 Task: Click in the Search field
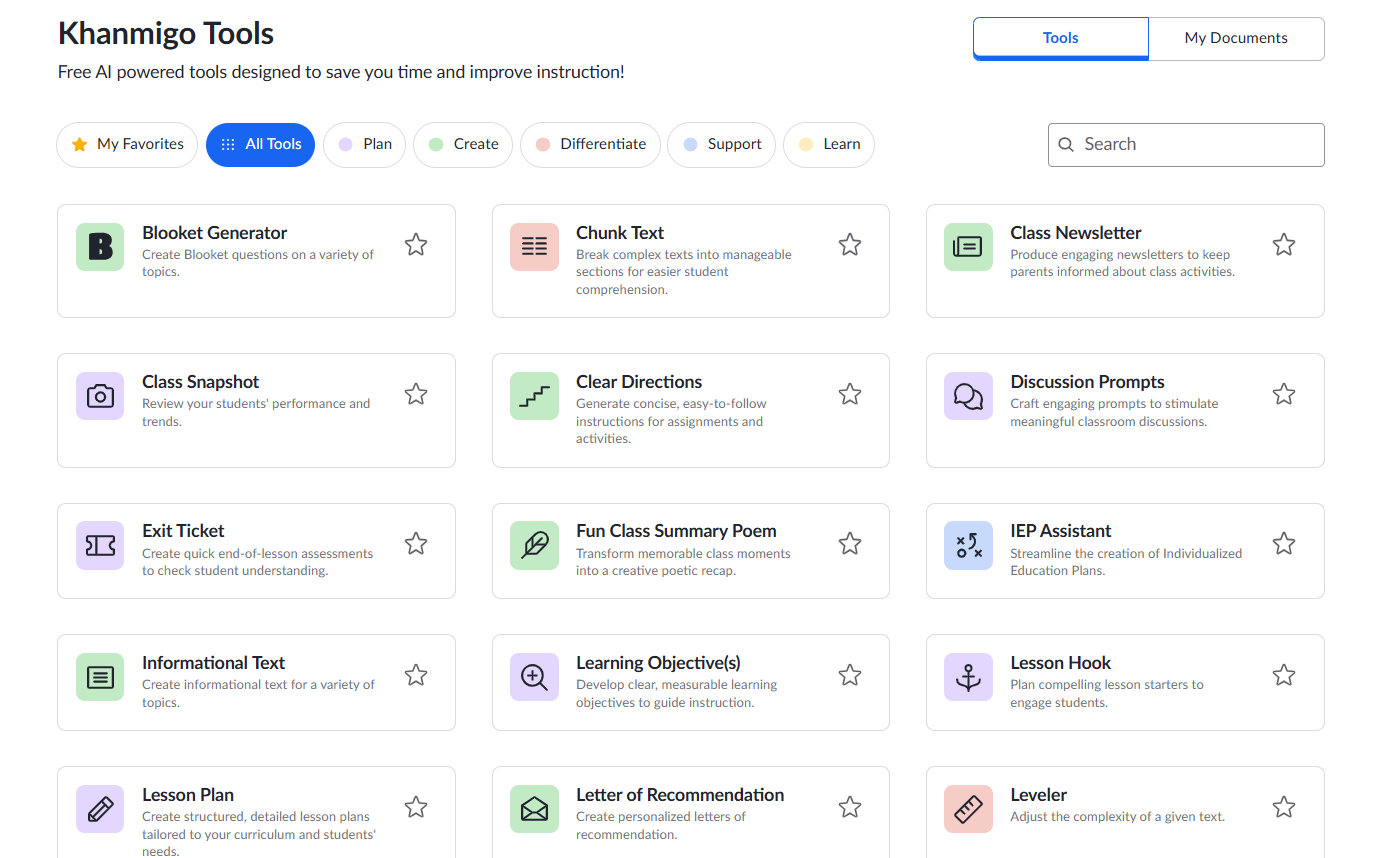coord(1186,144)
